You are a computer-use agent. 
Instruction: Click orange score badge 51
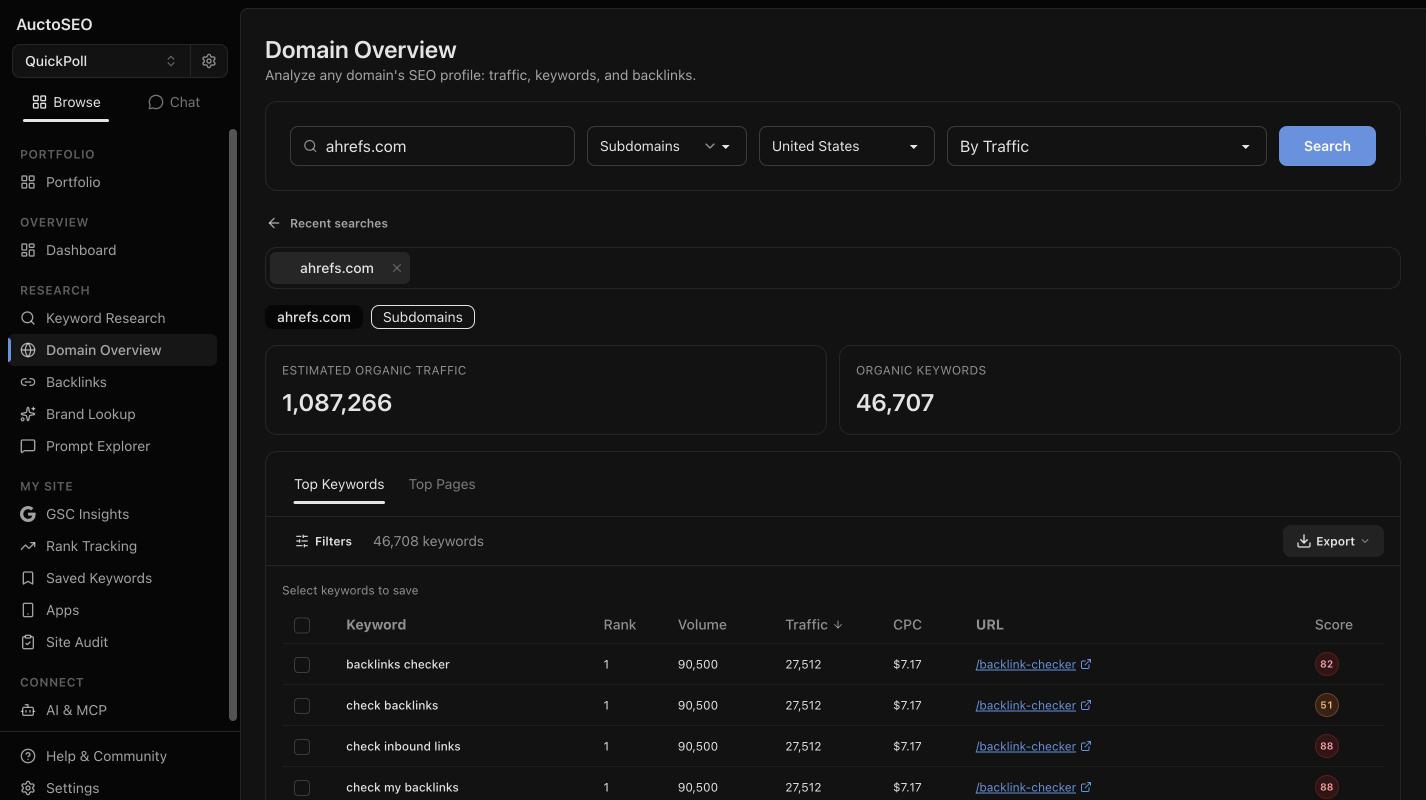tap(1327, 705)
